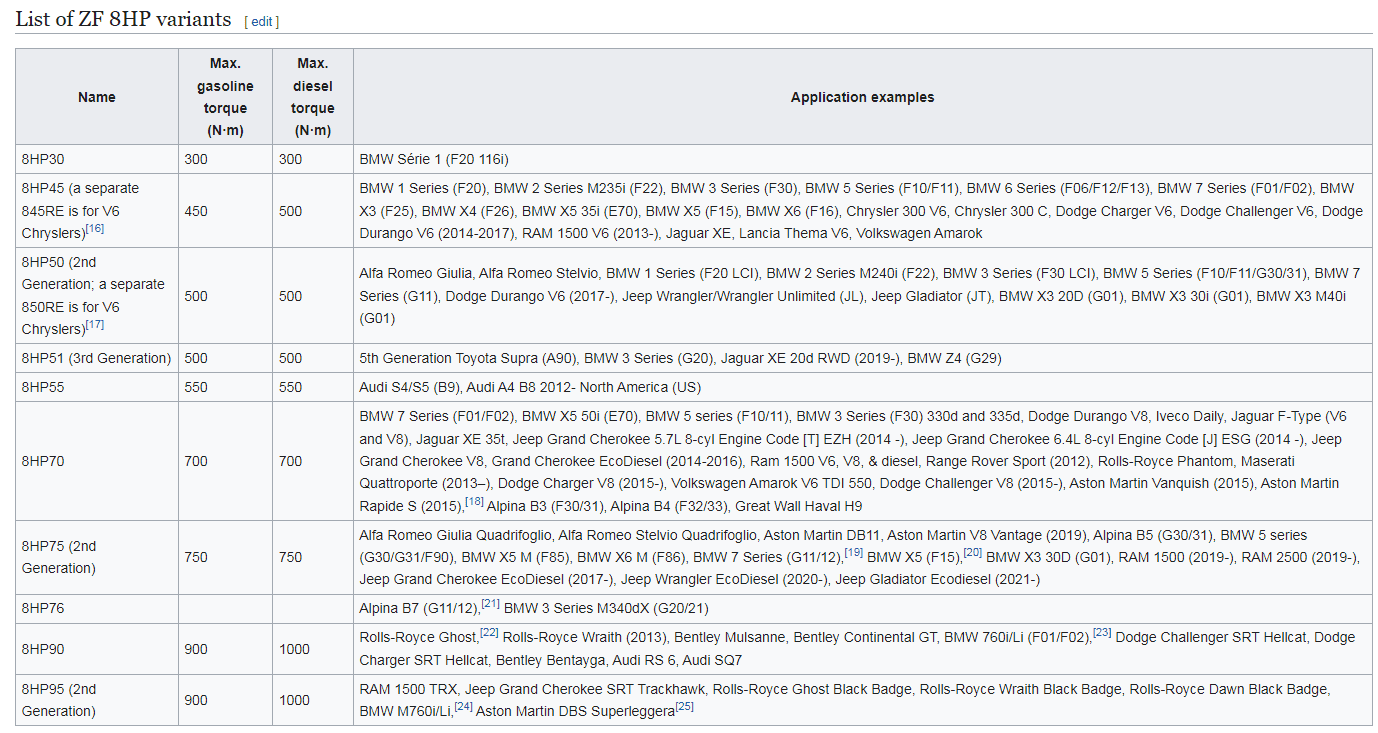Image resolution: width=1378 pixels, height=733 pixels.
Task: Open reference 16 next to 8HP45 name
Action: 95,228
